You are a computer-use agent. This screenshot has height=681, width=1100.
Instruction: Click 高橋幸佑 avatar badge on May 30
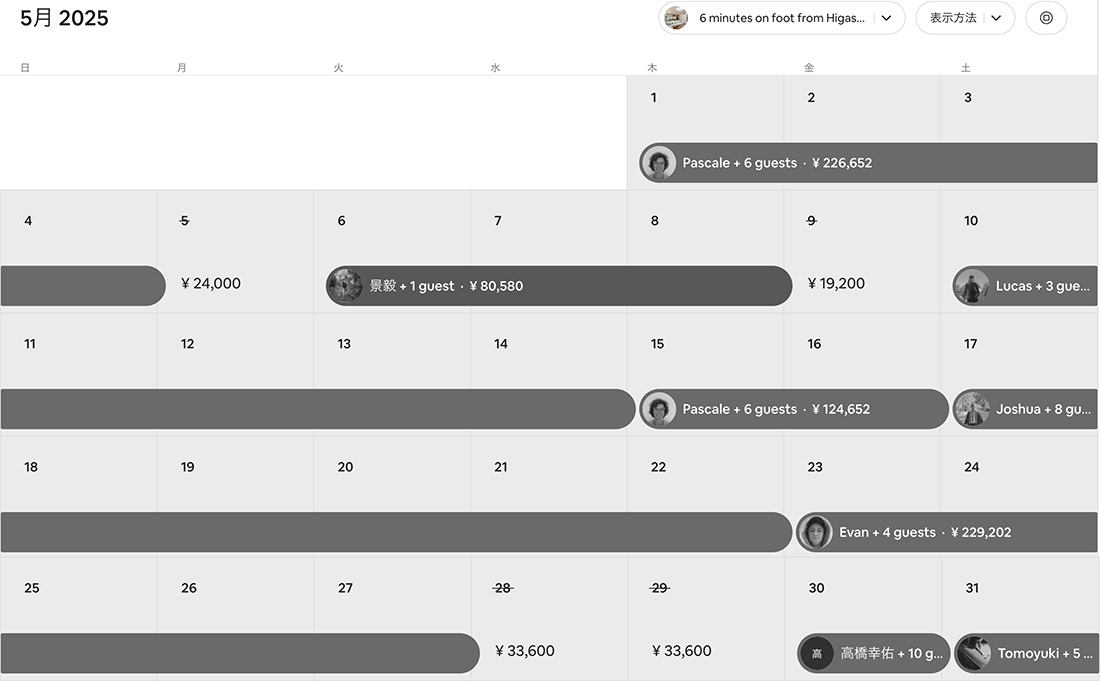817,654
